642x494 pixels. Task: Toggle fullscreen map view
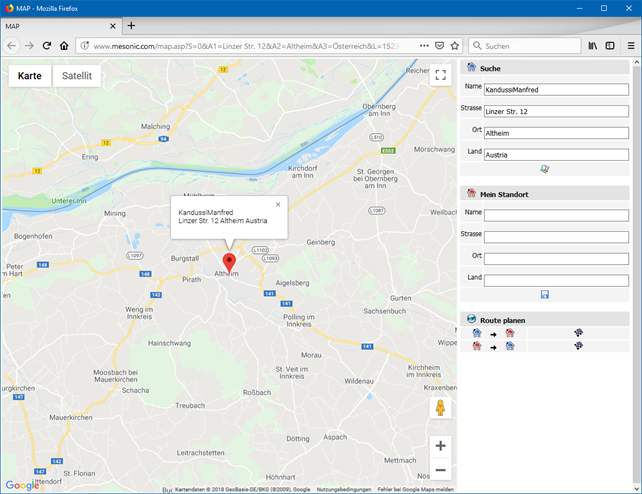[440, 77]
